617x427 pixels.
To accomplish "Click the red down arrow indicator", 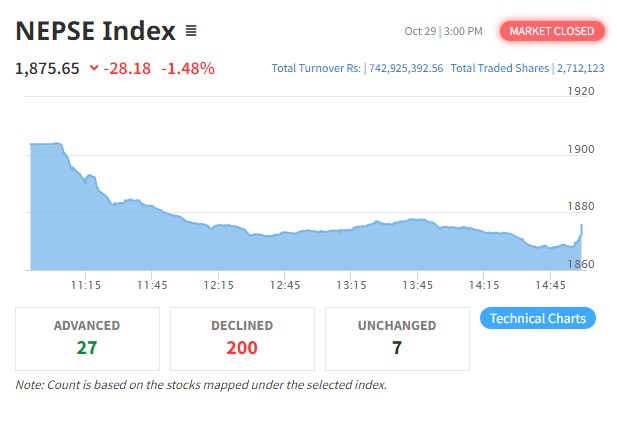I will [94, 69].
